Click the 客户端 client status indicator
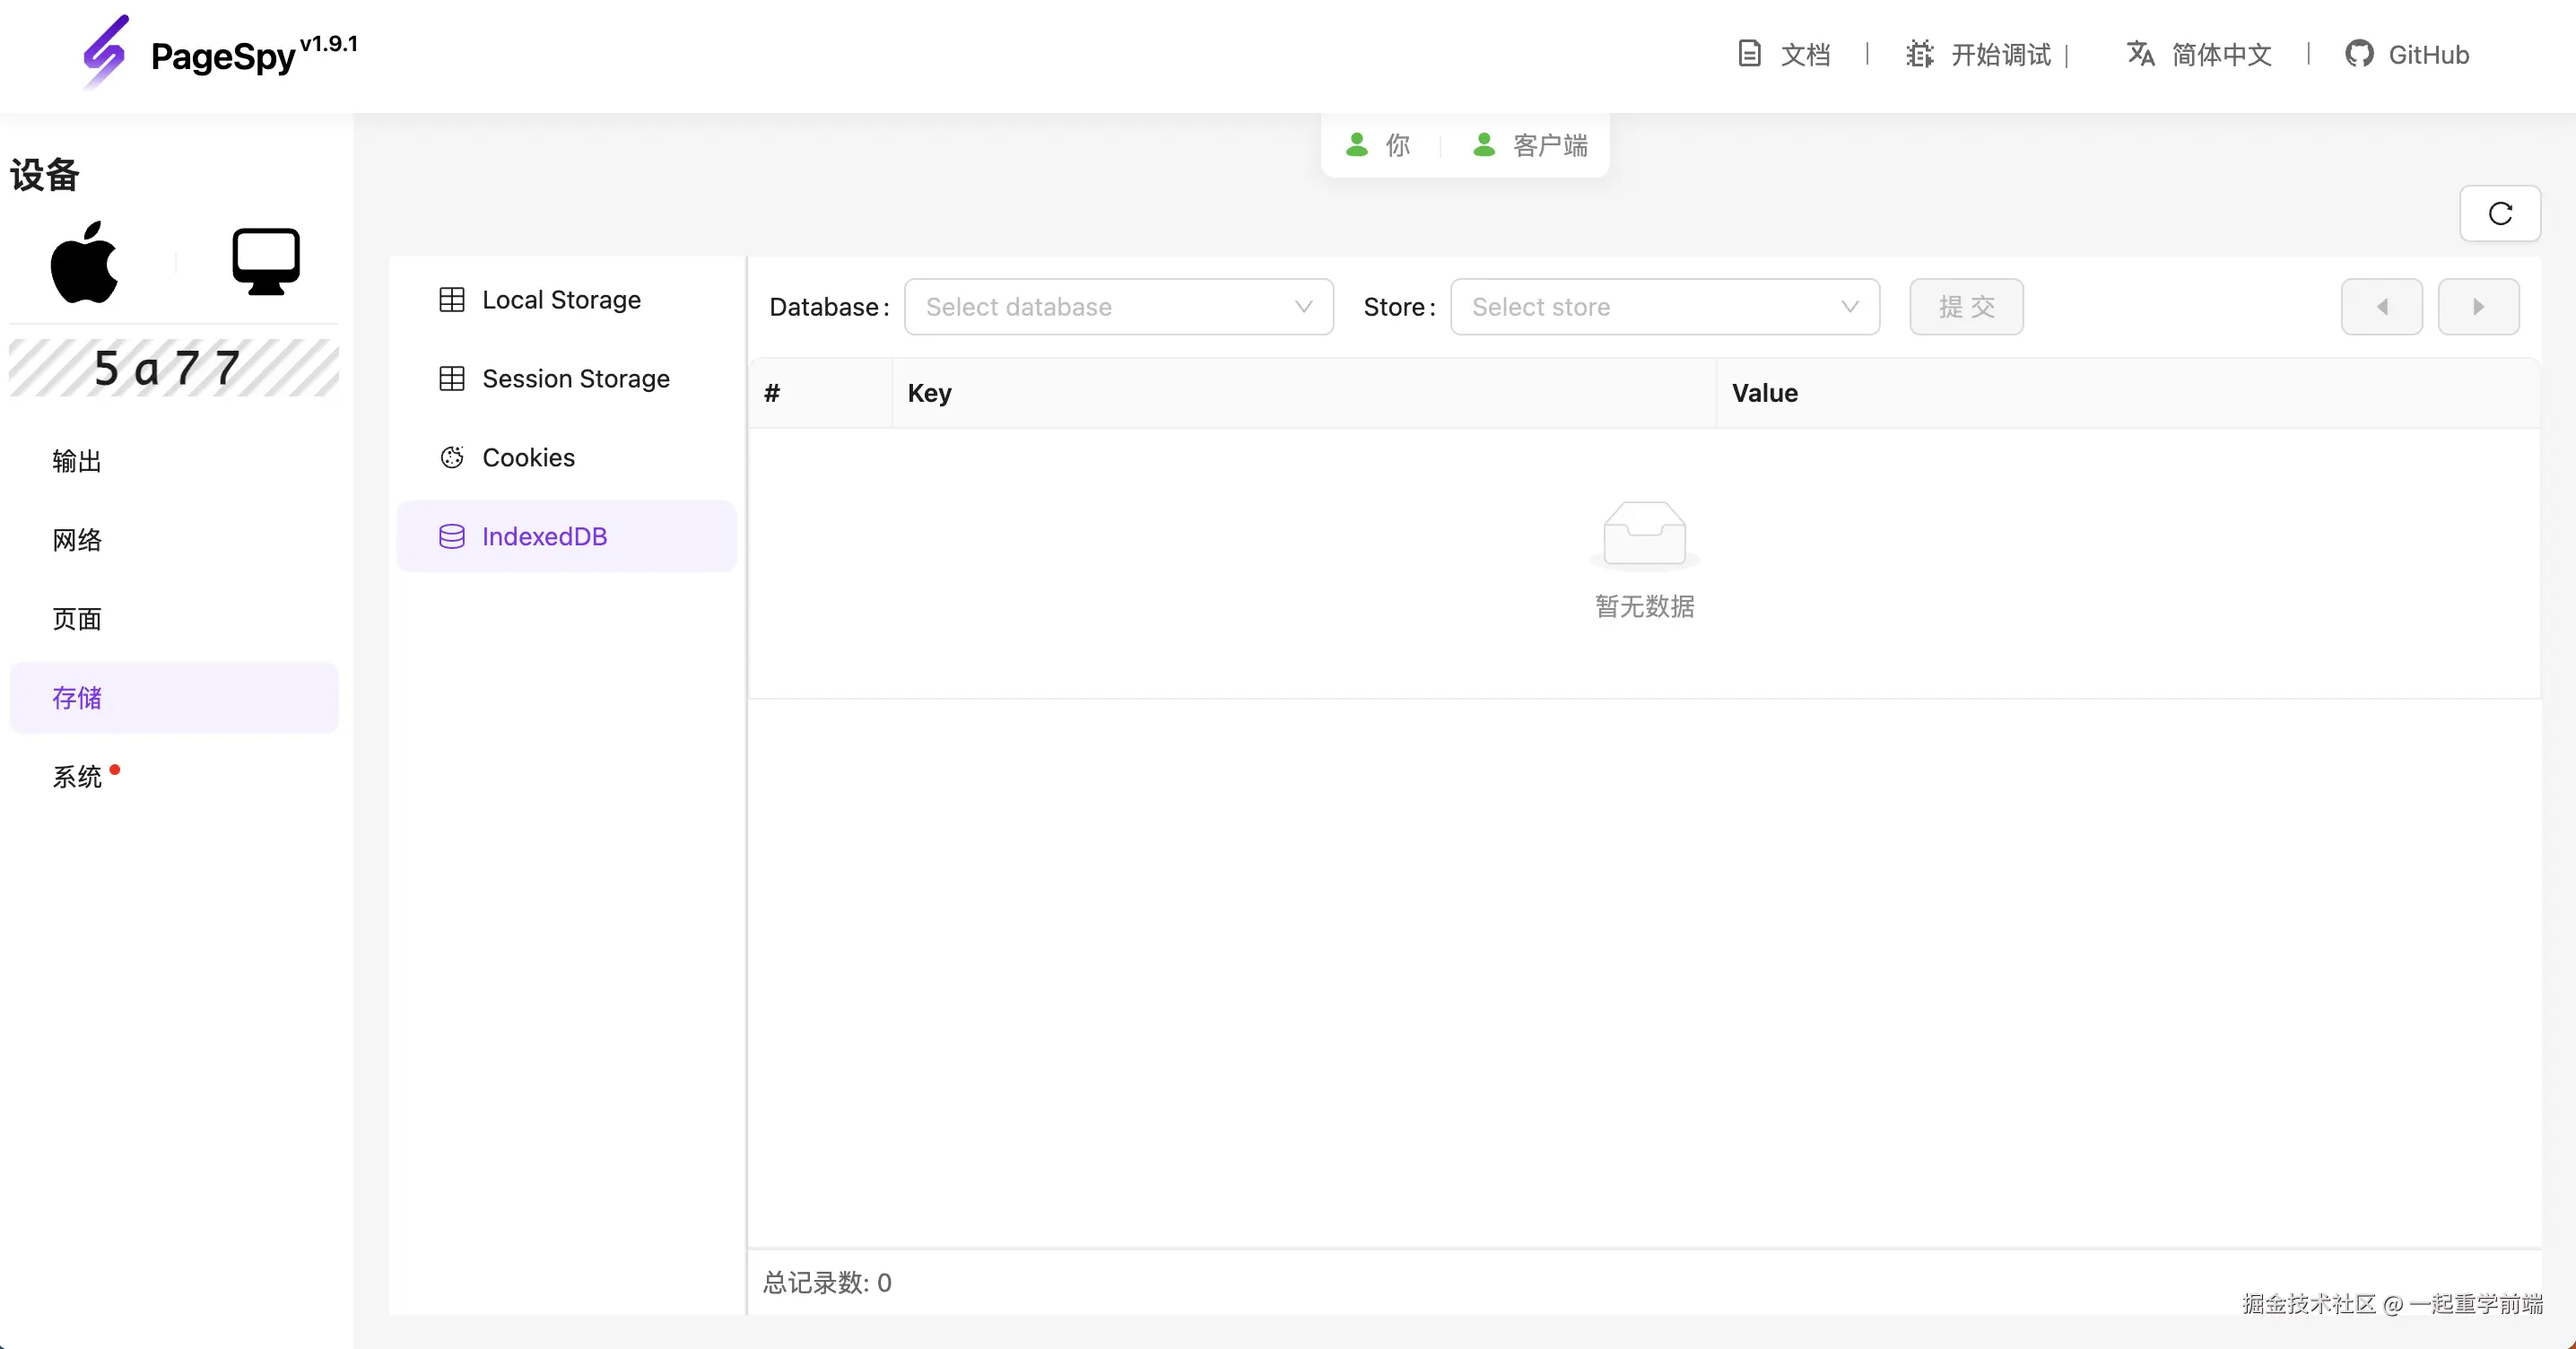This screenshot has height=1349, width=2576. click(1530, 146)
